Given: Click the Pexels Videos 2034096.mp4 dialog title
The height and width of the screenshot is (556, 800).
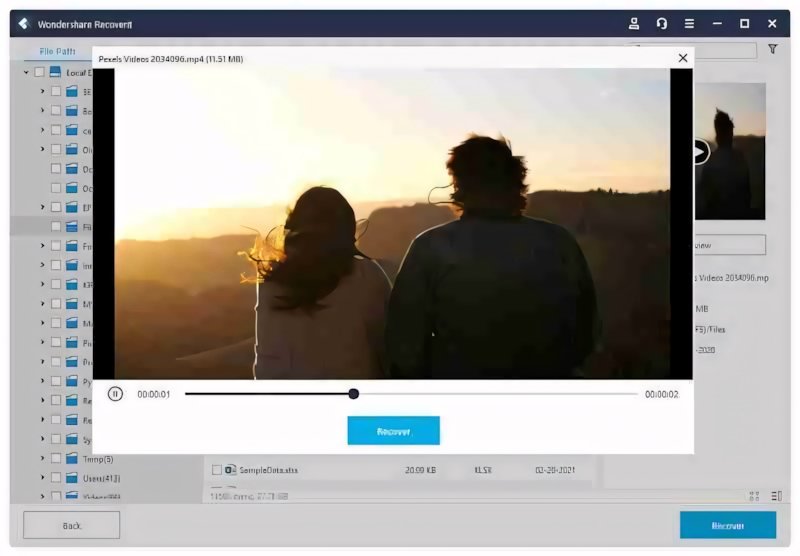Looking at the screenshot, I should click(170, 59).
